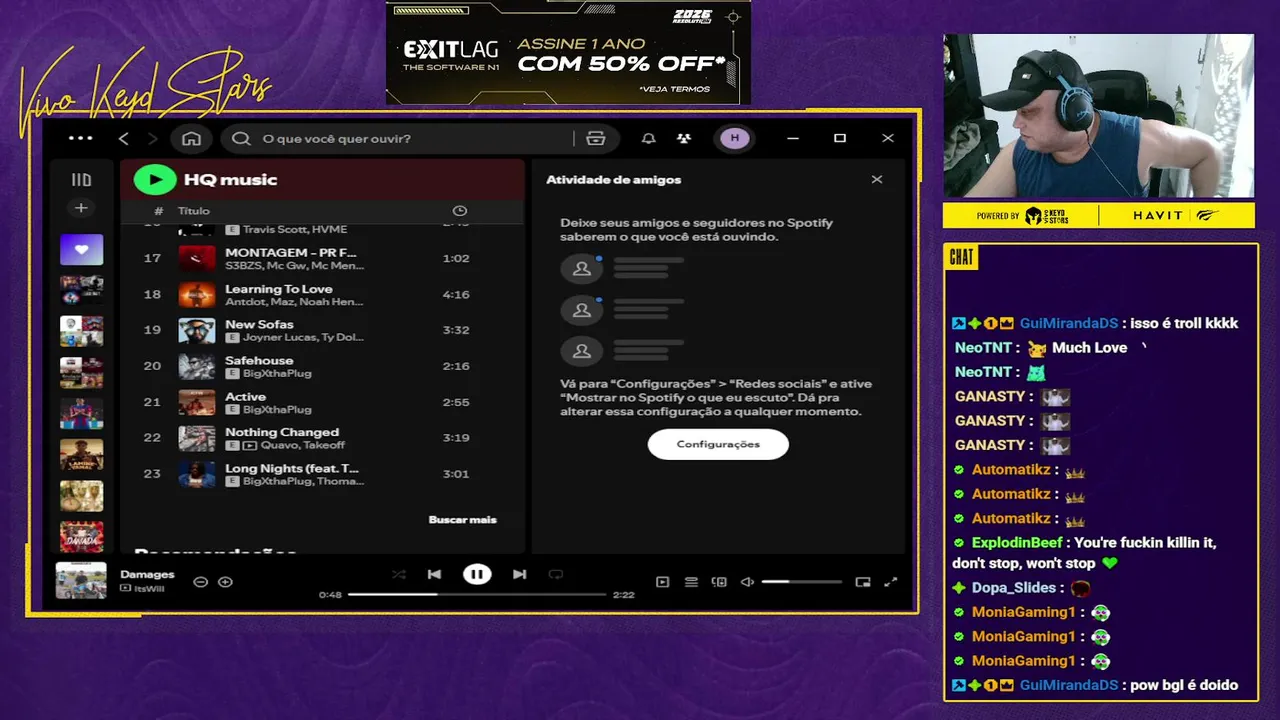The height and width of the screenshot is (720, 1280).
Task: Enter fullscreen player view
Action: [891, 582]
